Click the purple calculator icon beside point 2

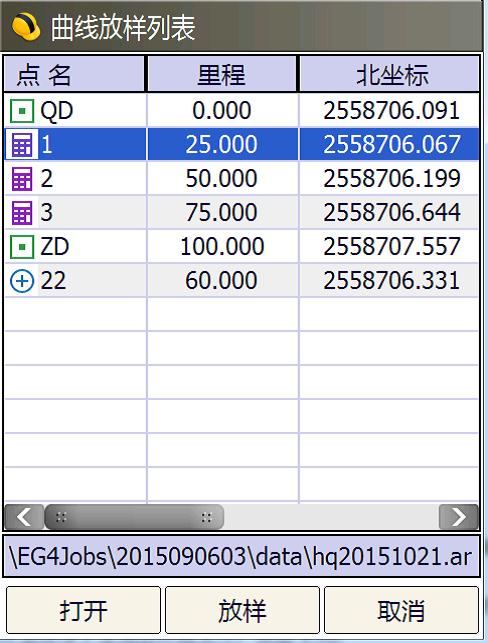click(21, 179)
